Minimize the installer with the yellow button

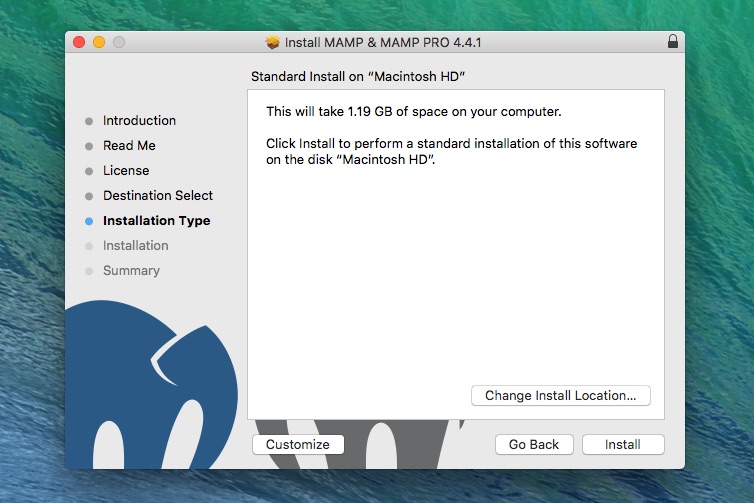click(99, 42)
